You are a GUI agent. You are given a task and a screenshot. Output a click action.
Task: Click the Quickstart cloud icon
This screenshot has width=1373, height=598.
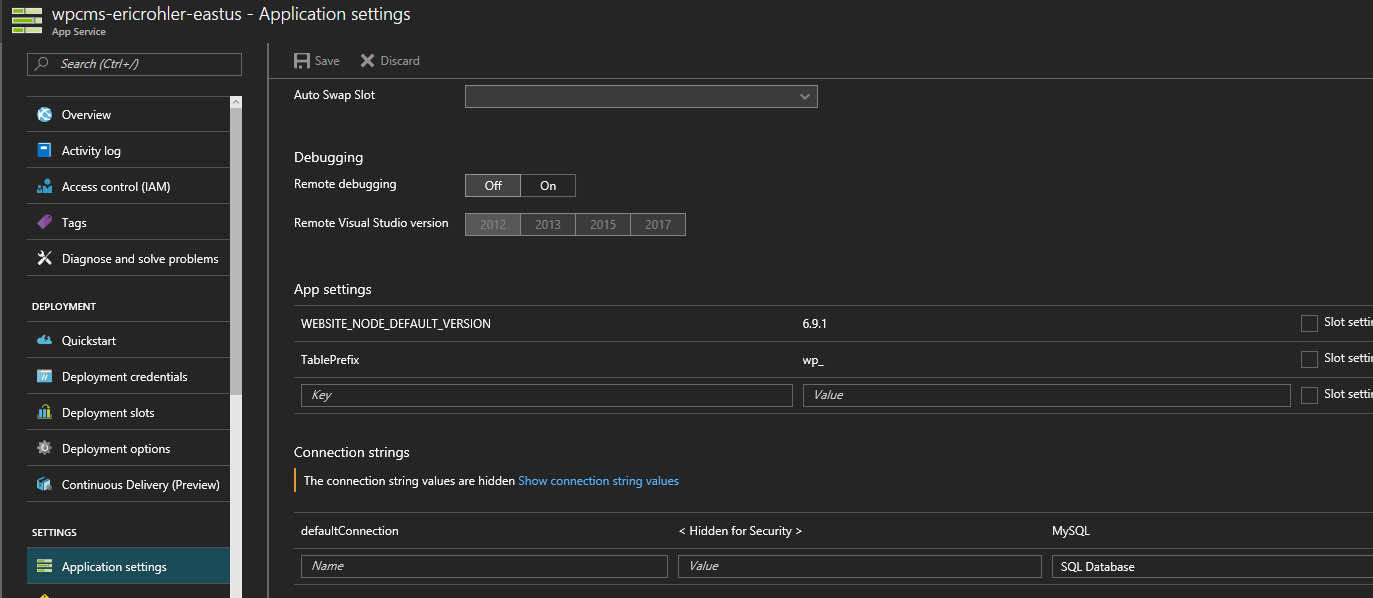44,341
